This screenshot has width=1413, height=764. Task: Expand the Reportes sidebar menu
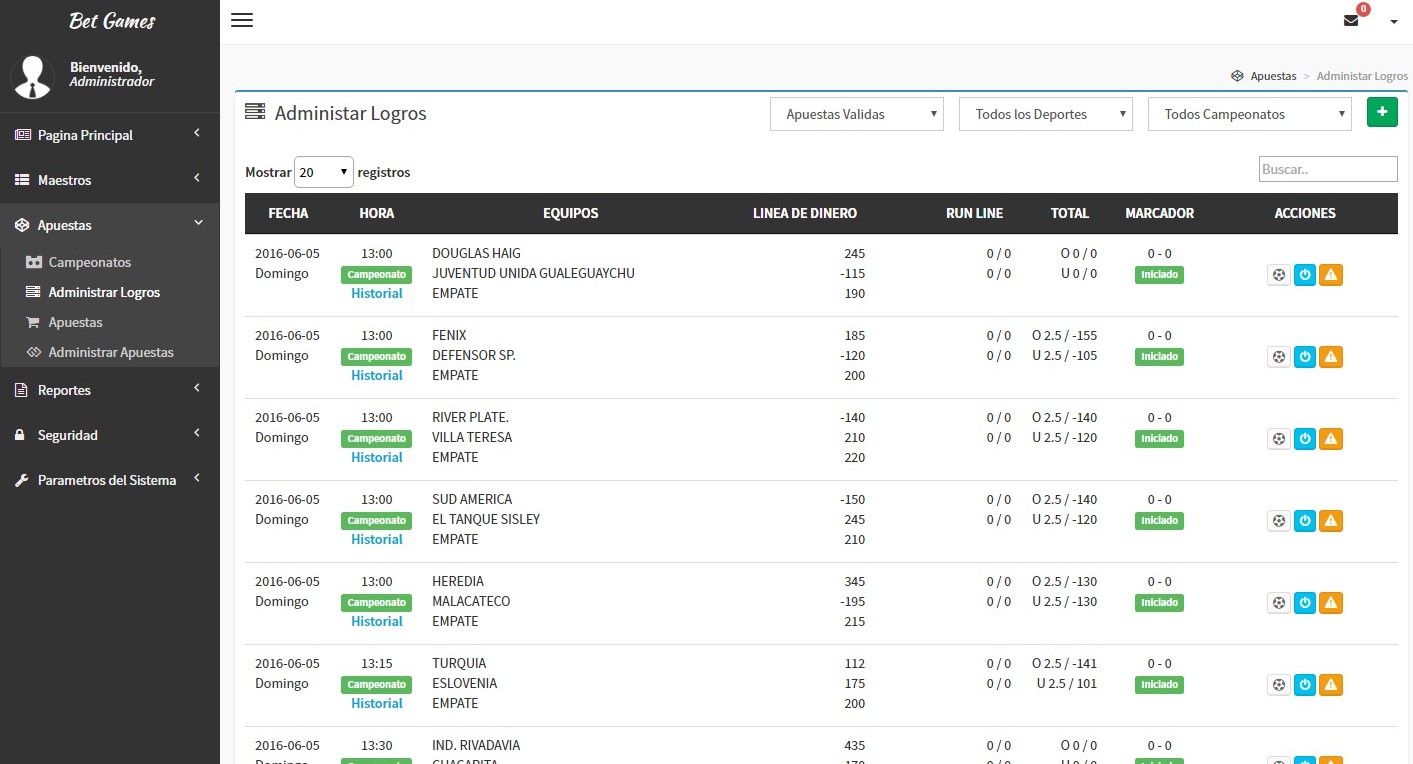(x=109, y=390)
